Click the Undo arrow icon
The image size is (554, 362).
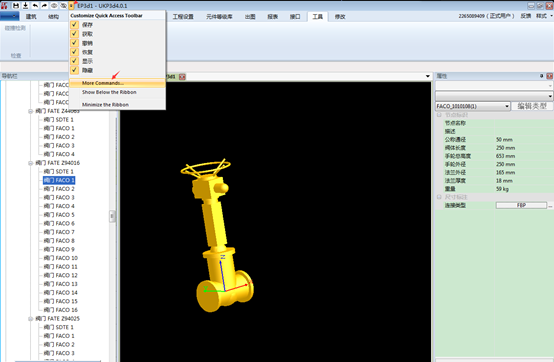coord(35,5)
